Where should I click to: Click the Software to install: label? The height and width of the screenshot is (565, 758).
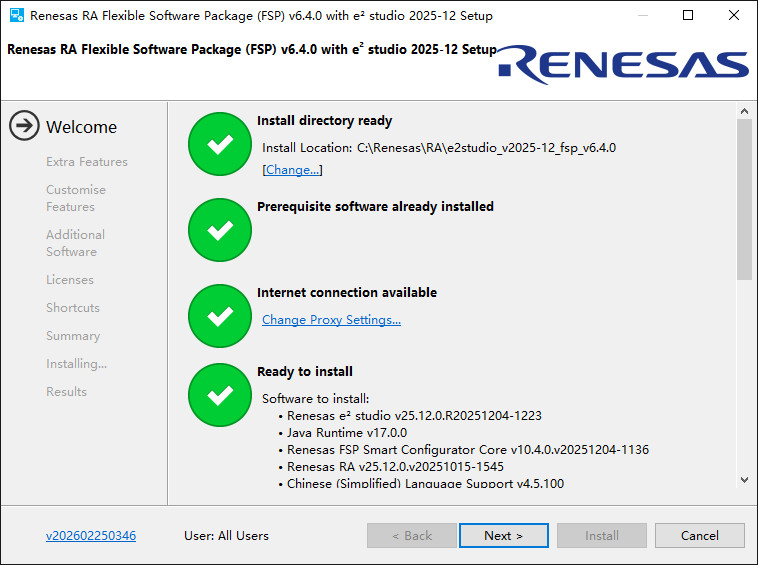(x=316, y=399)
